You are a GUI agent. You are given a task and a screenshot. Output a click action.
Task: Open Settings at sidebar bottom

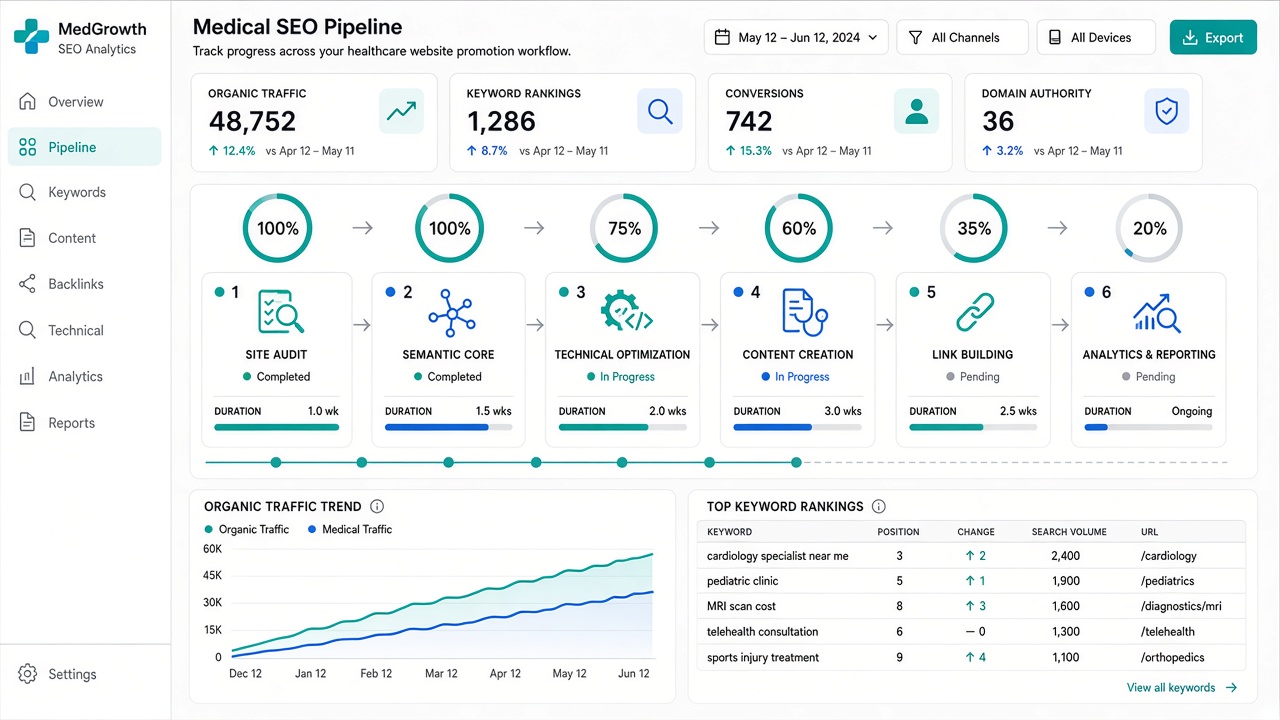(x=84, y=674)
